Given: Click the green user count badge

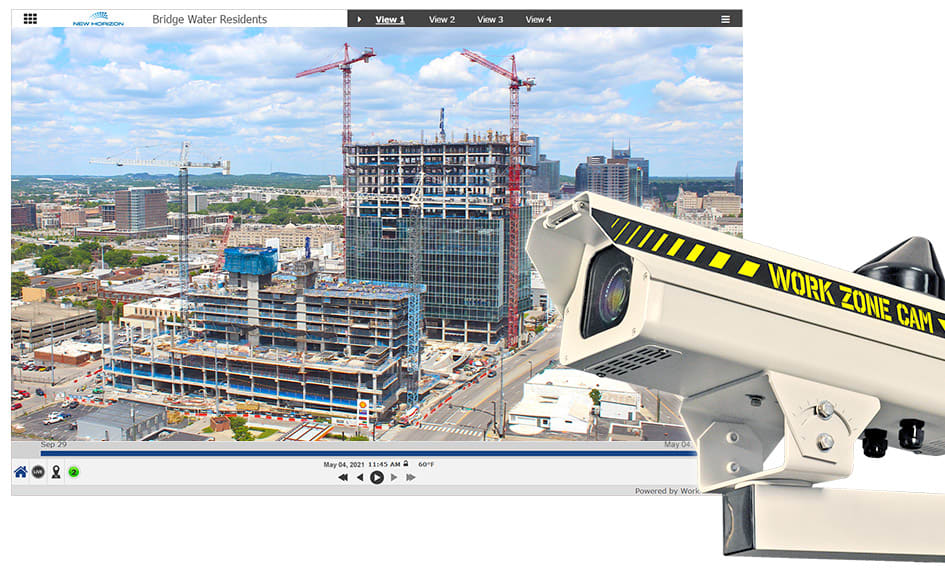Looking at the screenshot, I should [x=71, y=470].
